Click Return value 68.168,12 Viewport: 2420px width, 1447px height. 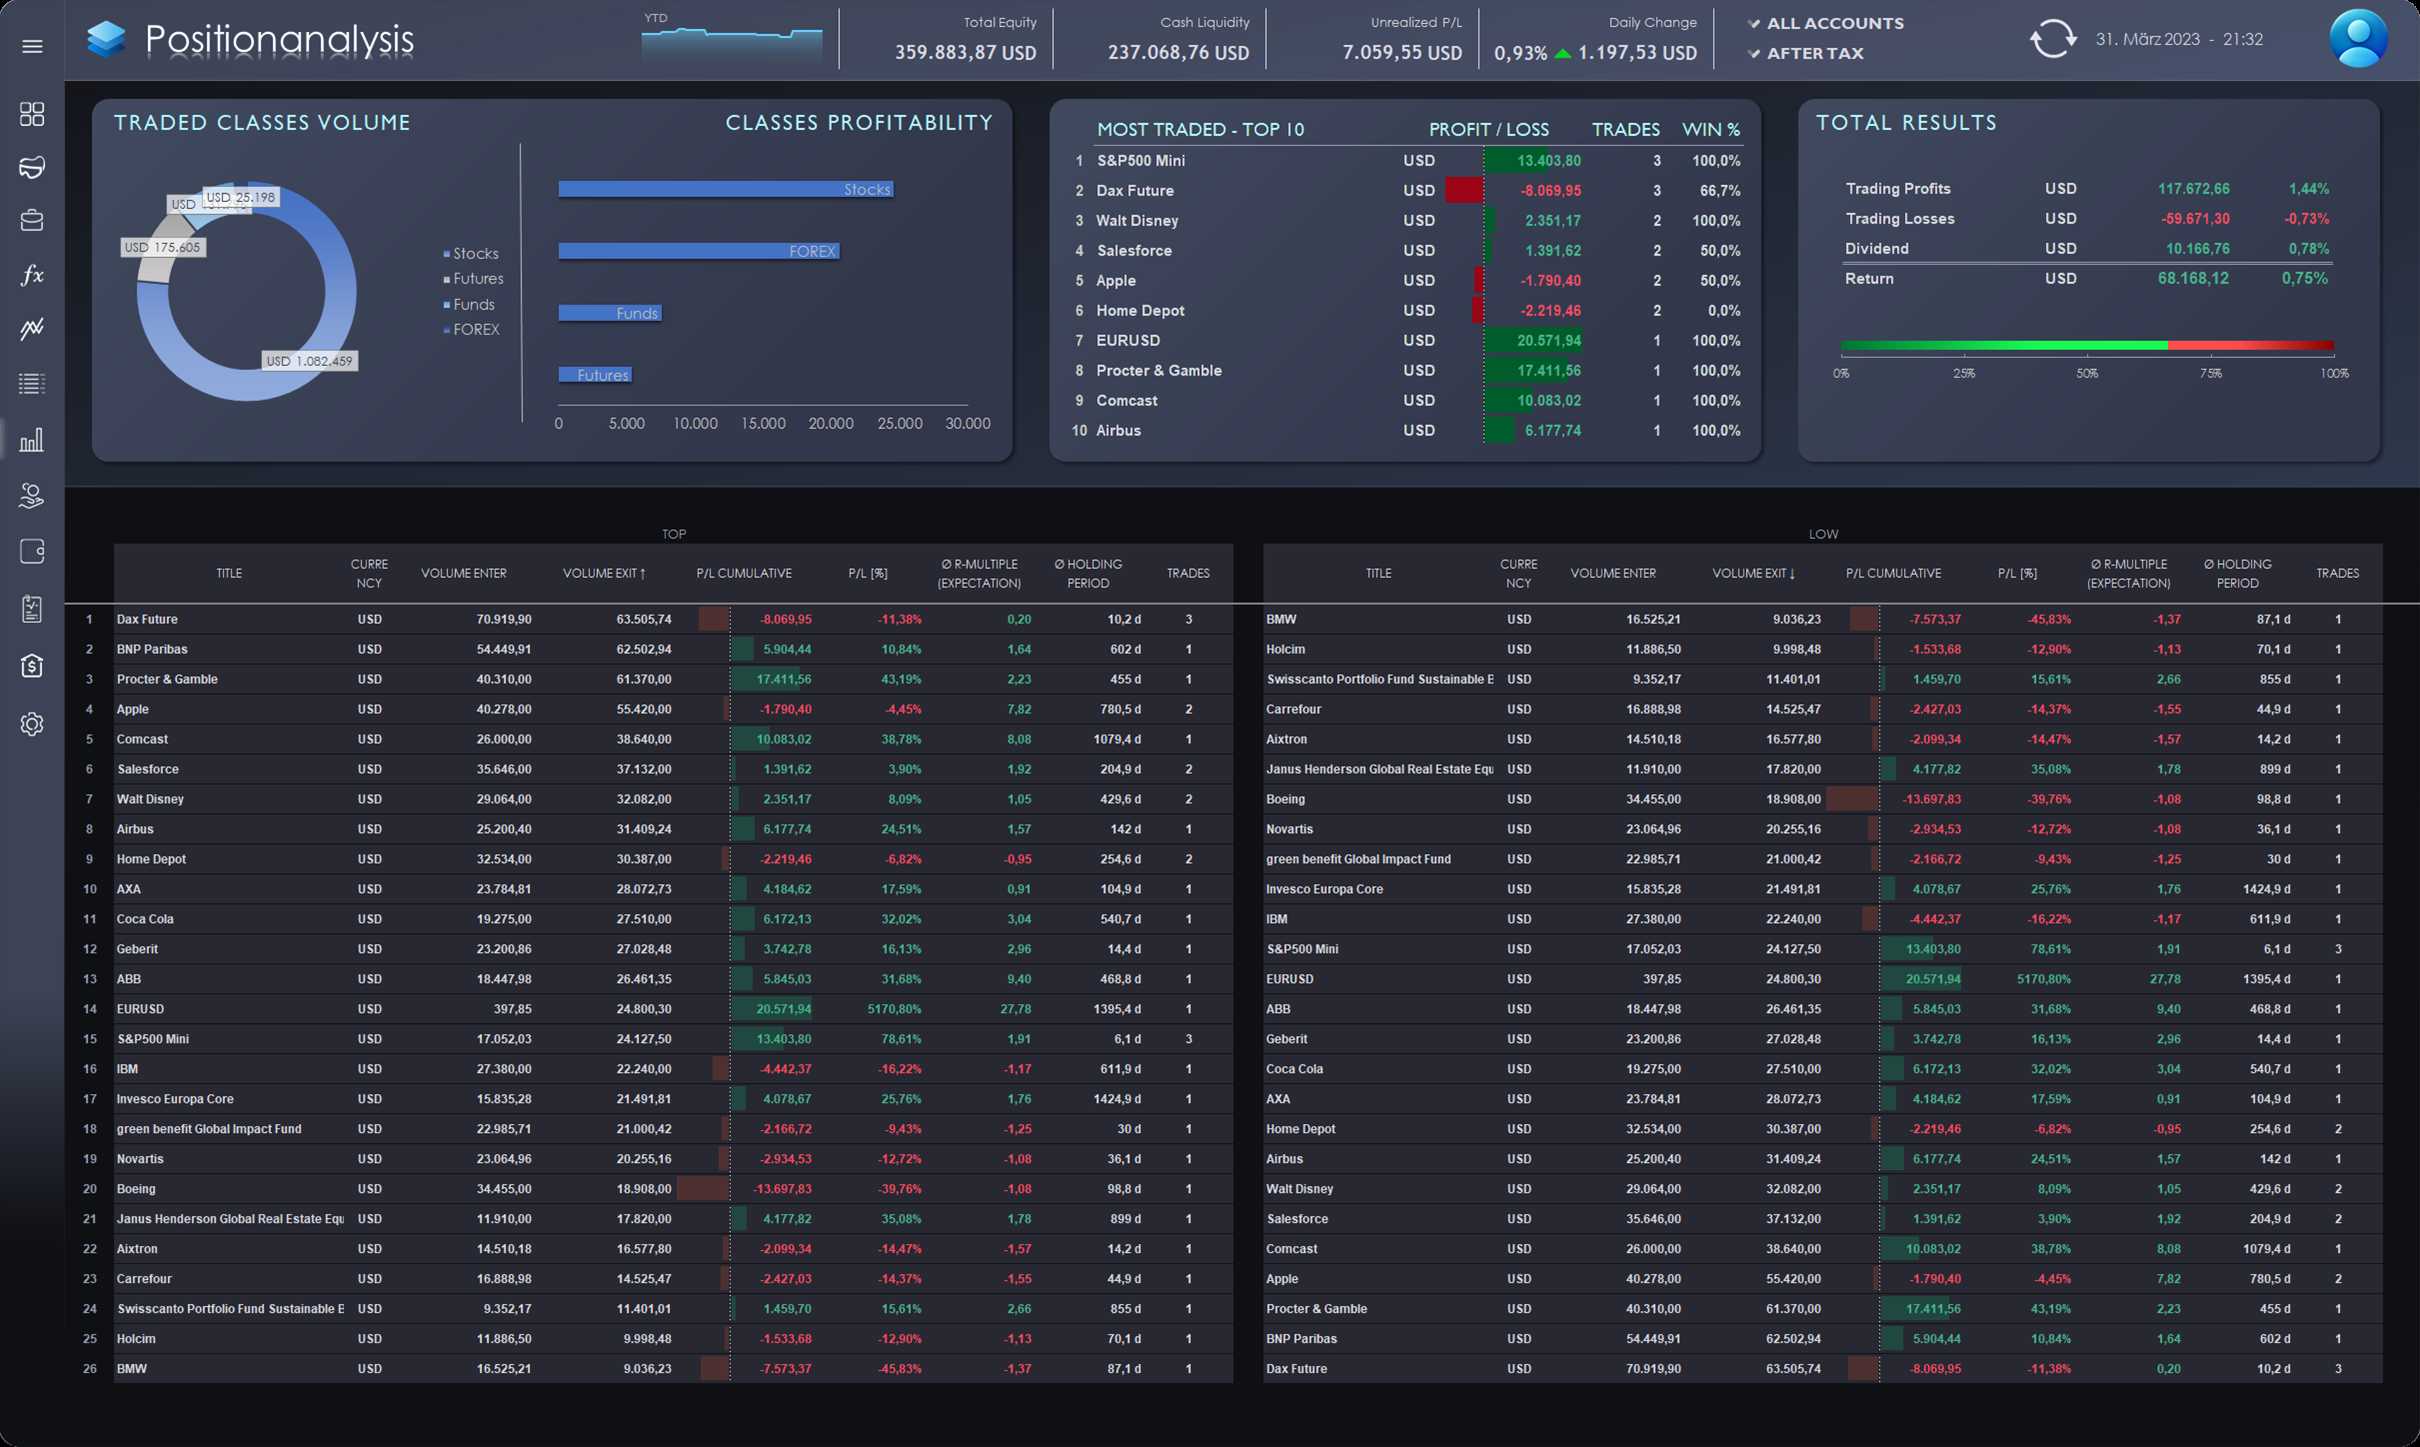pos(2193,278)
